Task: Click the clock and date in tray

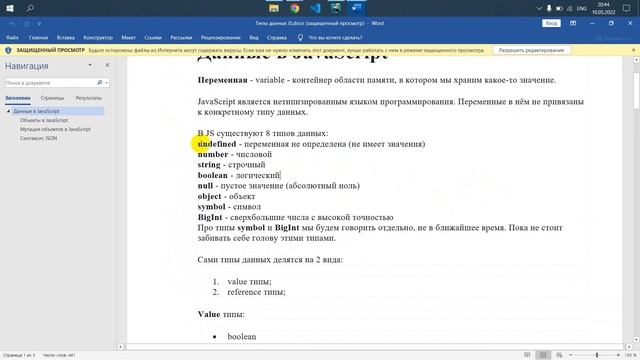Action: tap(603, 8)
